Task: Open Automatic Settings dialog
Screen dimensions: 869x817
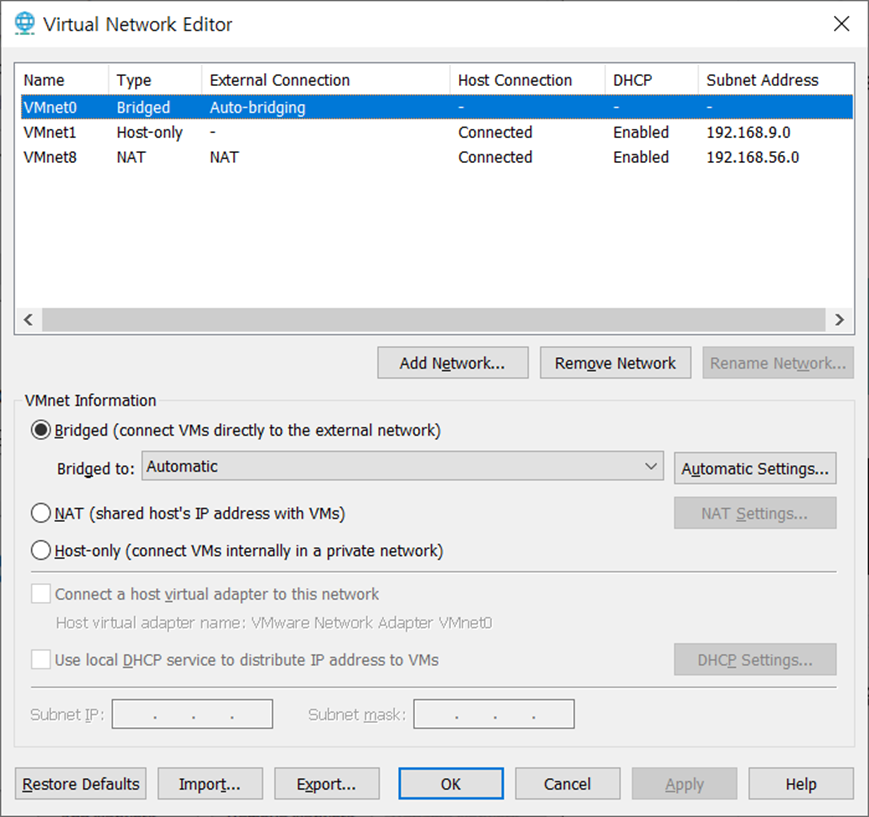Action: click(x=755, y=468)
